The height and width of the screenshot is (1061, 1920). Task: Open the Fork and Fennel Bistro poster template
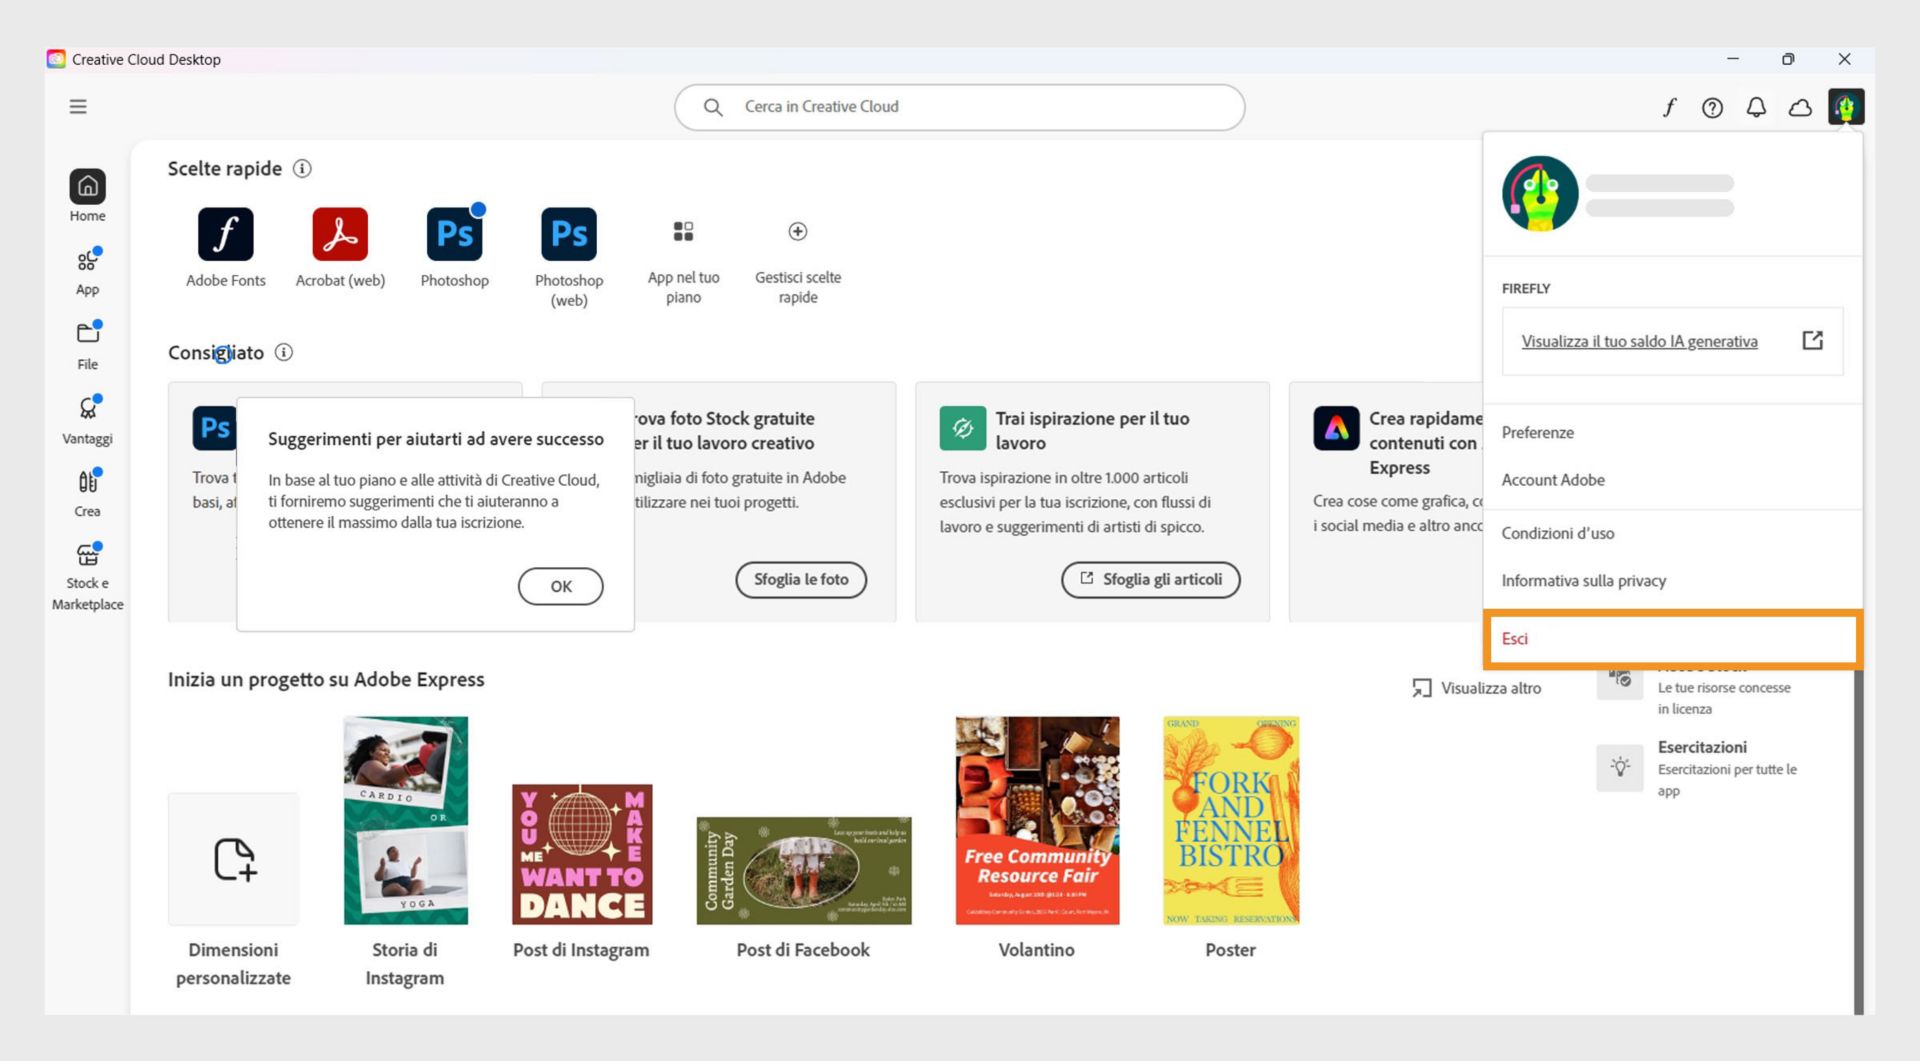coord(1230,818)
